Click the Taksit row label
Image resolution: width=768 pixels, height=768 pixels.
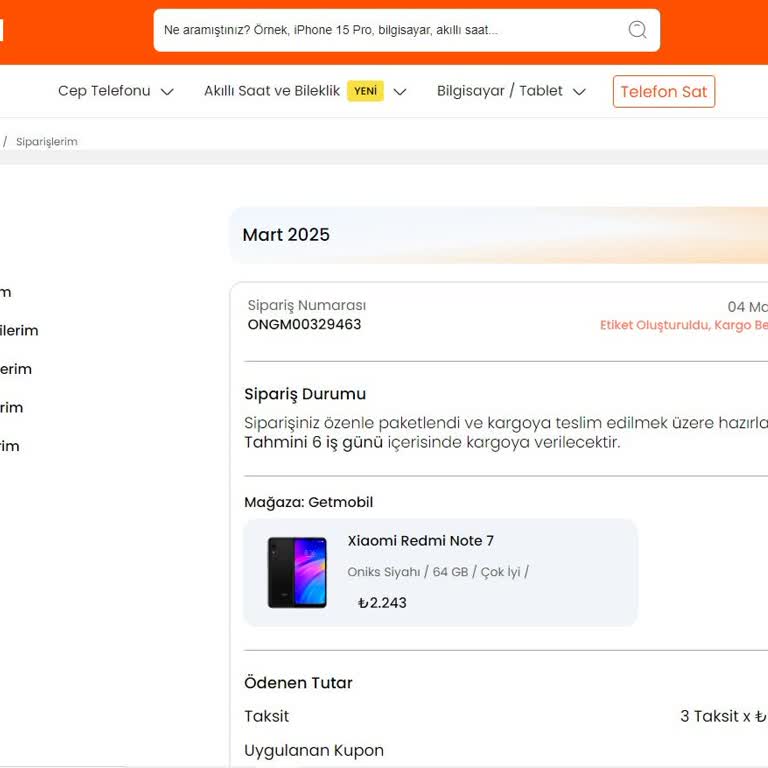[266, 716]
